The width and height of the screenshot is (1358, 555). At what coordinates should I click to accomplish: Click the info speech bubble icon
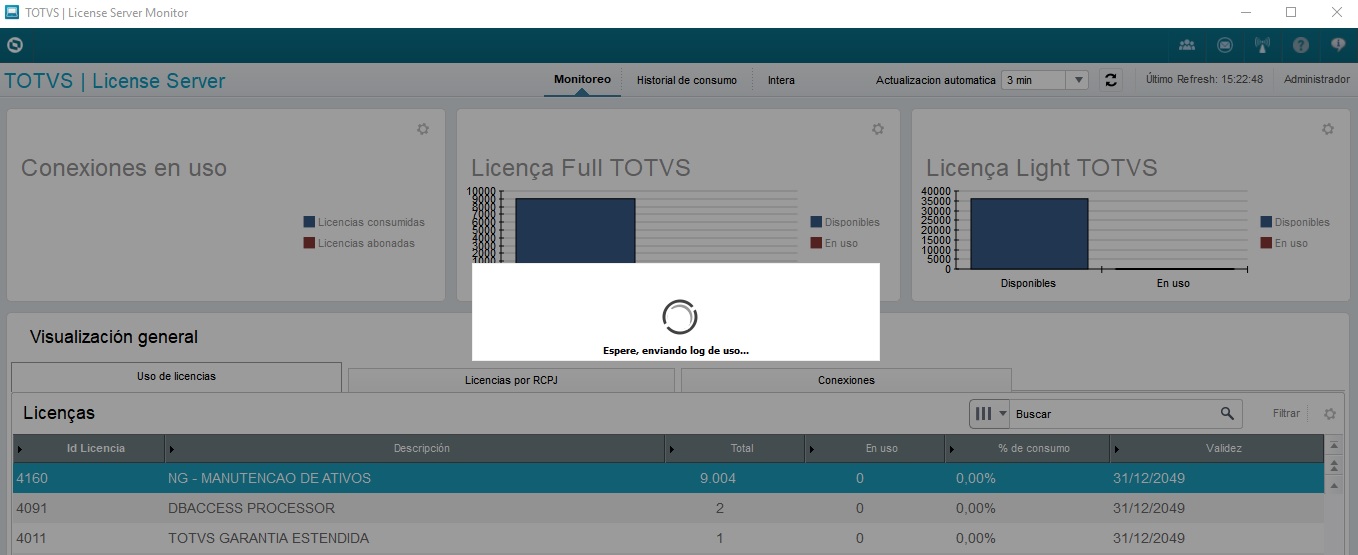click(x=1338, y=45)
